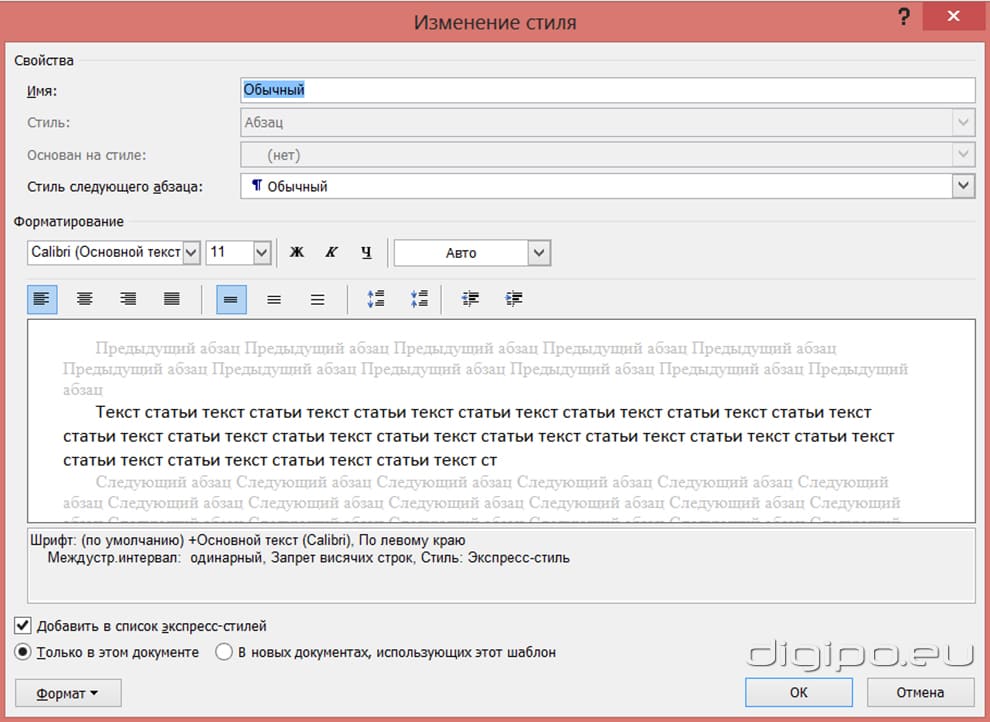Toggle bold formatting (Ж button)

[x=296, y=253]
